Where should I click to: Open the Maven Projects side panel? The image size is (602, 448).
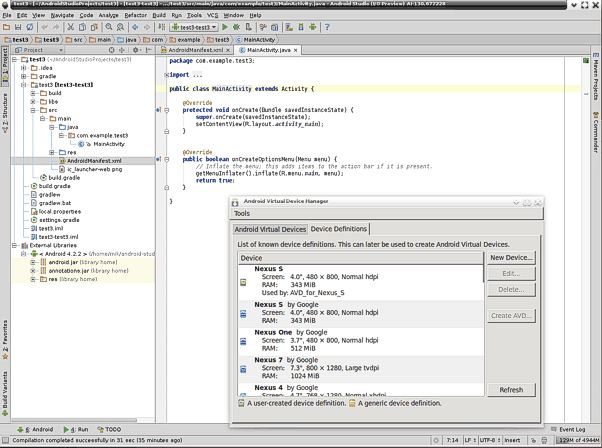click(x=595, y=79)
